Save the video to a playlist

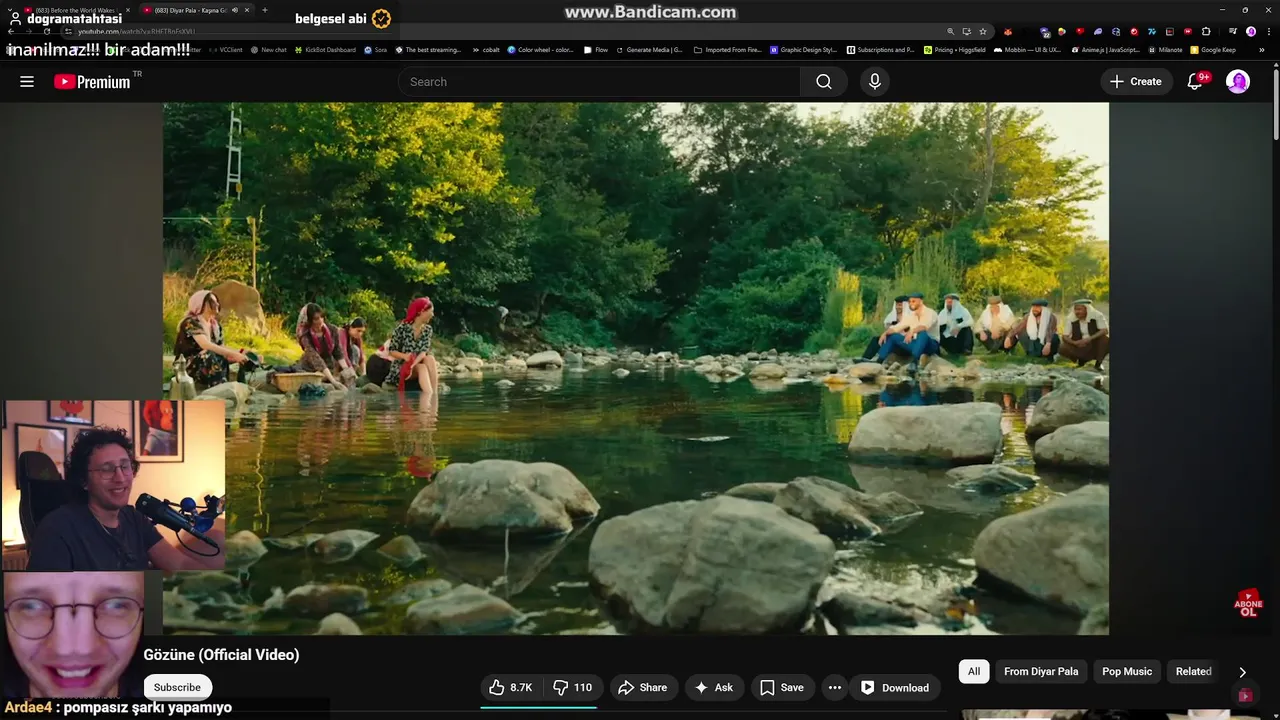(782, 687)
